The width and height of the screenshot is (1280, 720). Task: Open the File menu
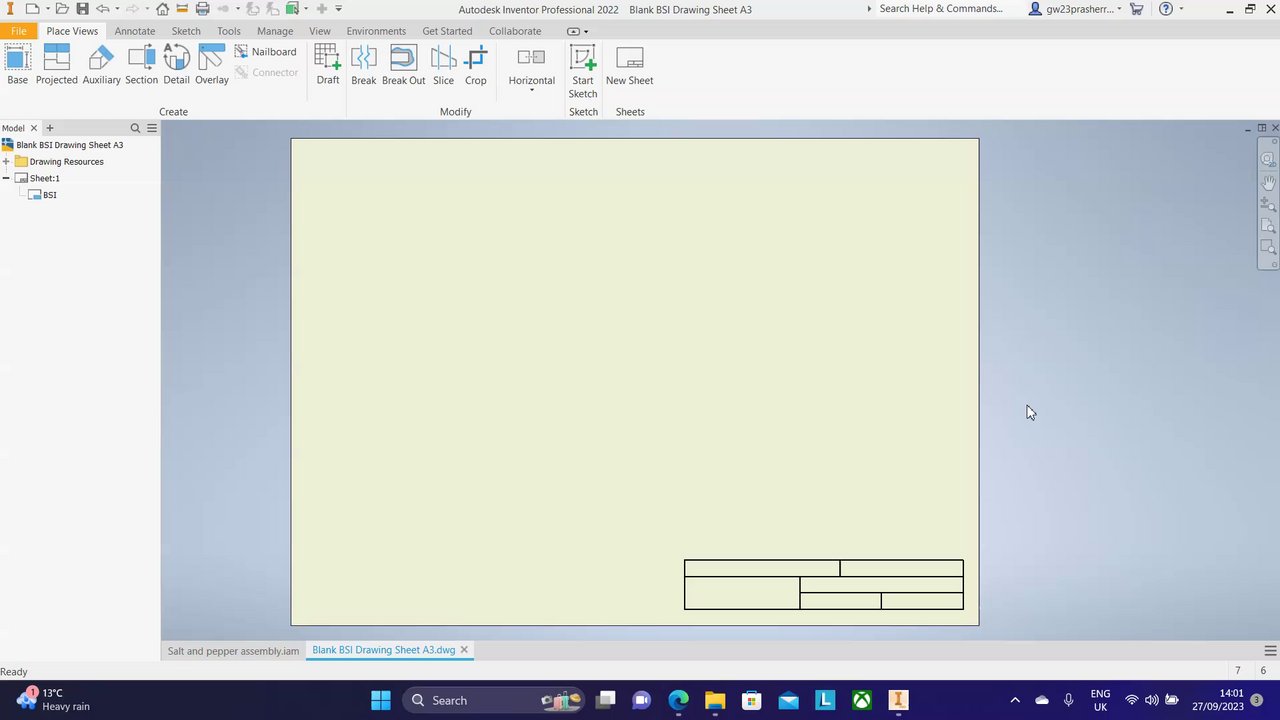18,31
